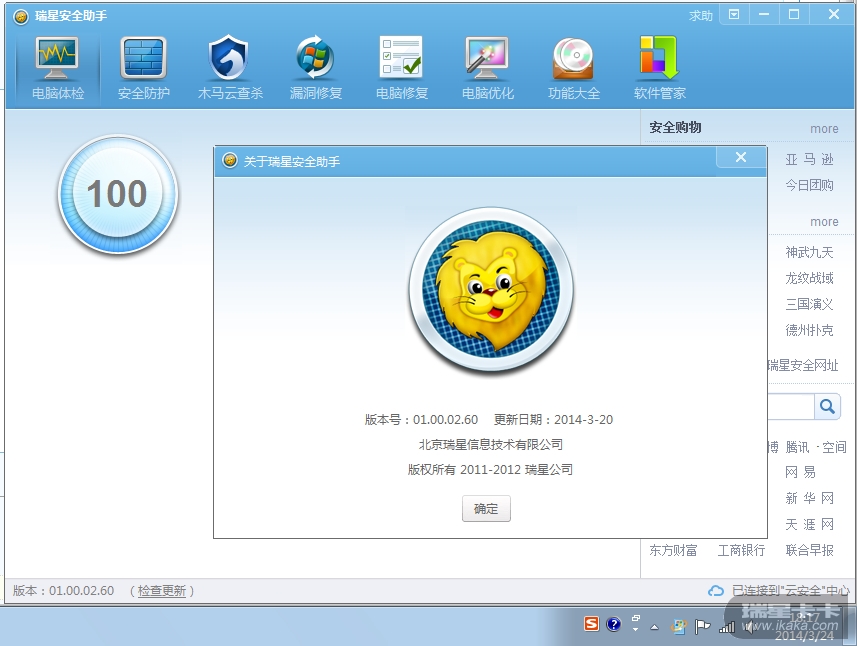Maximize the 瑞星安全助手 window
857x646 pixels.
pyautogui.click(x=794, y=15)
